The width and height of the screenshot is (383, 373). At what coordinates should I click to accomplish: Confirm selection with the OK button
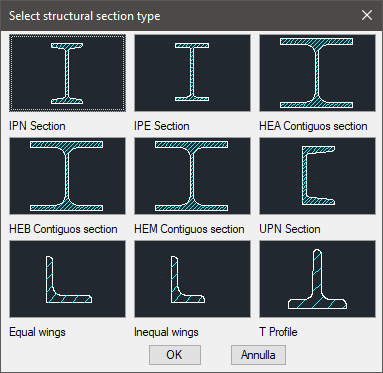click(x=175, y=355)
